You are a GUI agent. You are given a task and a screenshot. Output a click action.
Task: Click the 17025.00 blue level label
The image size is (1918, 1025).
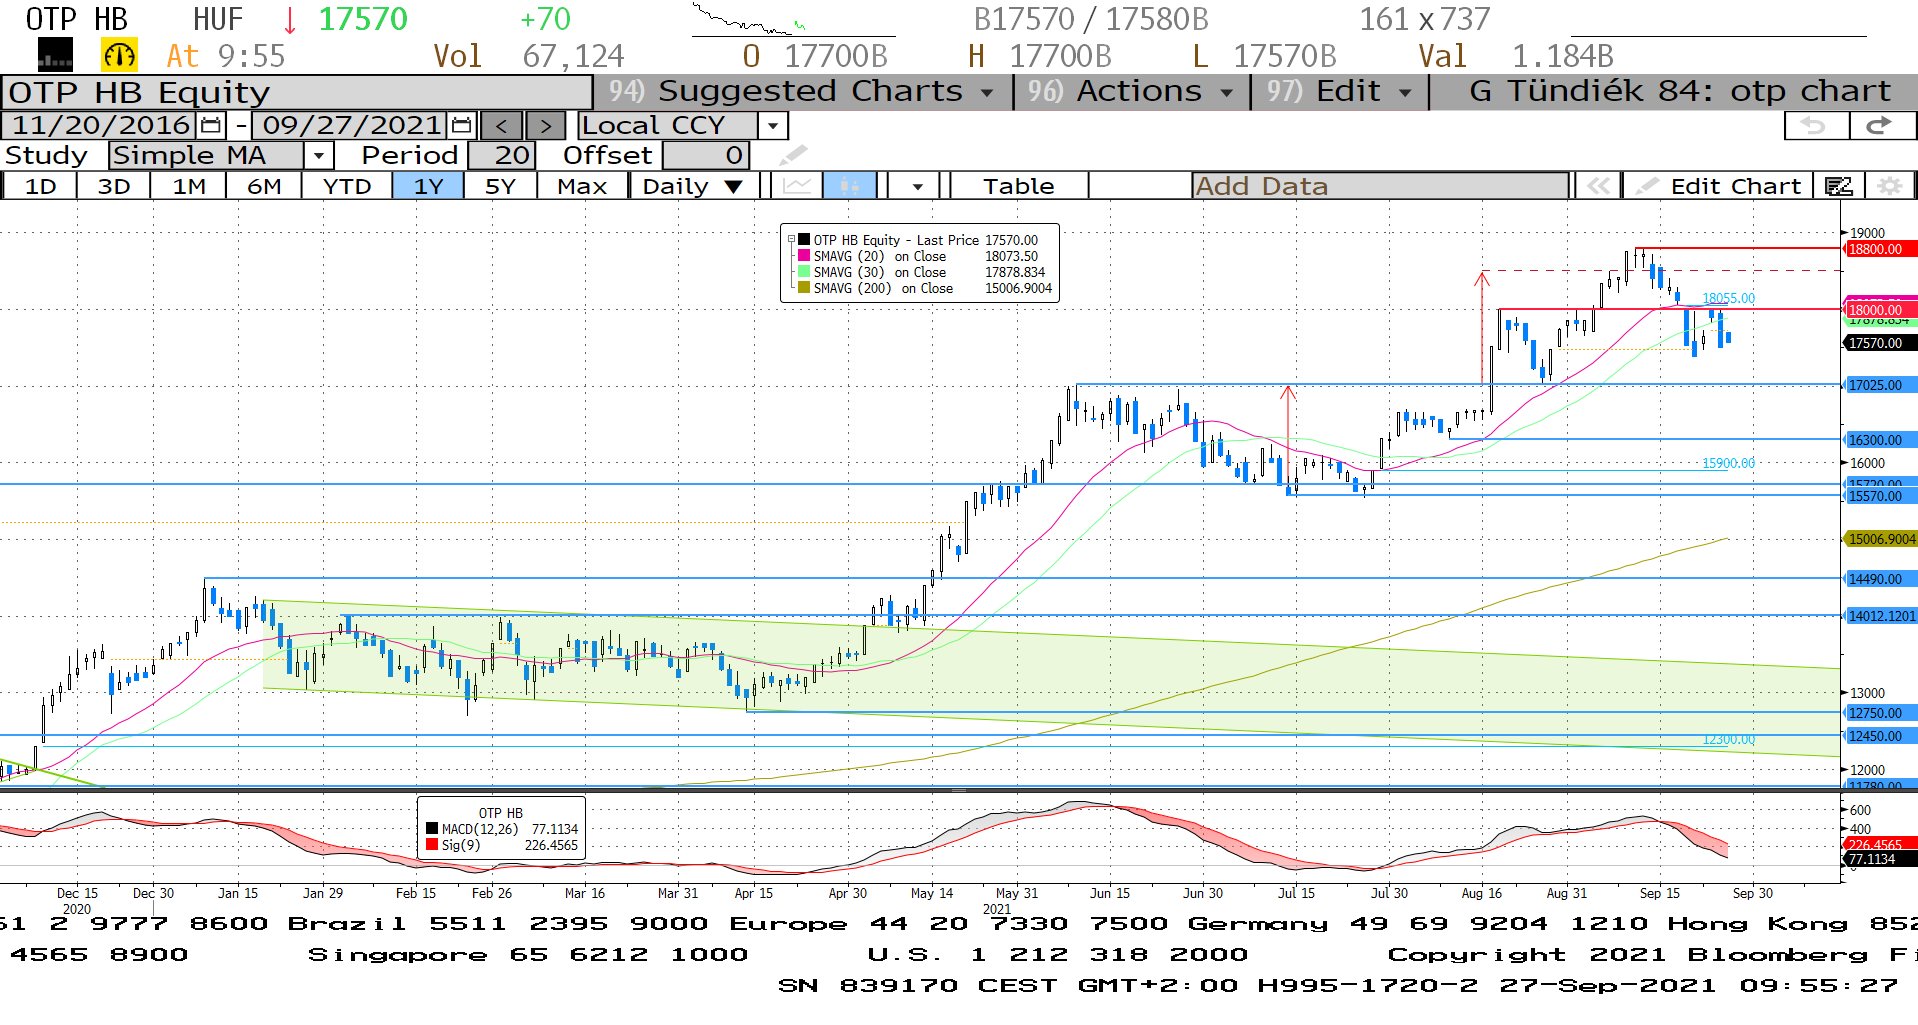click(x=1879, y=385)
